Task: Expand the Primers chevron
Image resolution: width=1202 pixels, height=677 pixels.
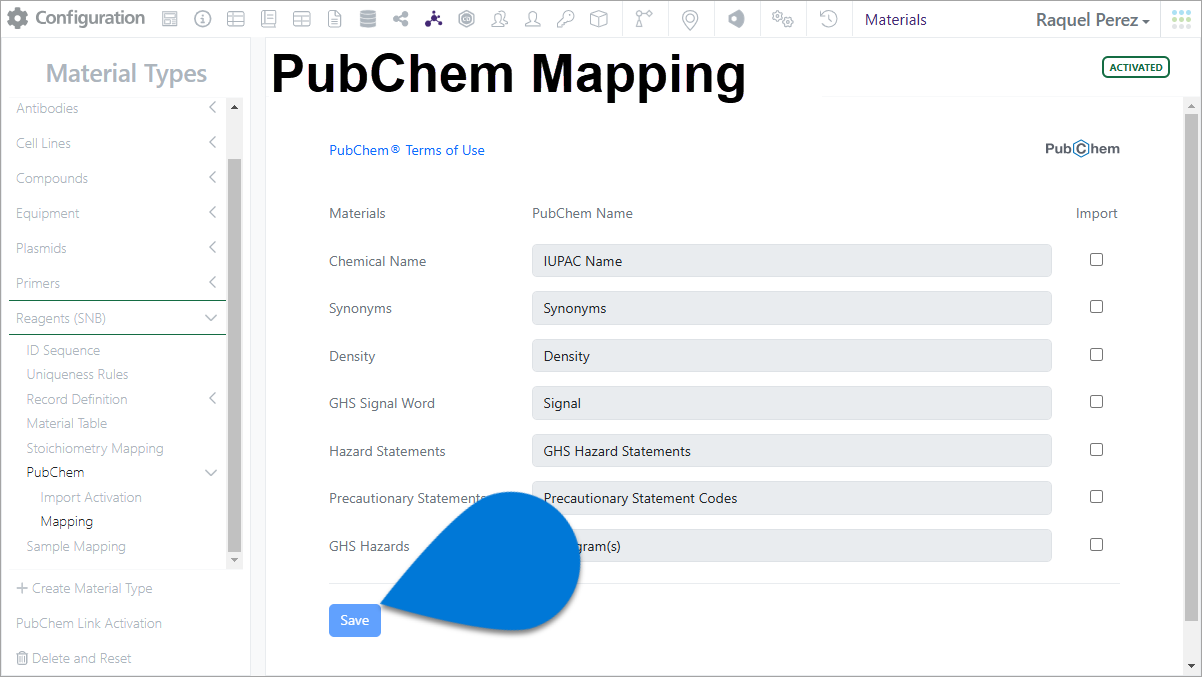Action: click(x=212, y=283)
